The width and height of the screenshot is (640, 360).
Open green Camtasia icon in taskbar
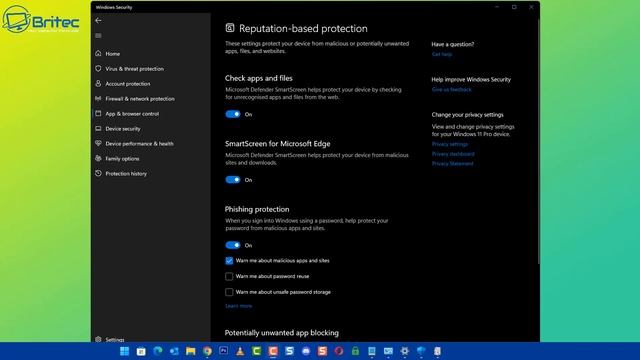coord(256,351)
